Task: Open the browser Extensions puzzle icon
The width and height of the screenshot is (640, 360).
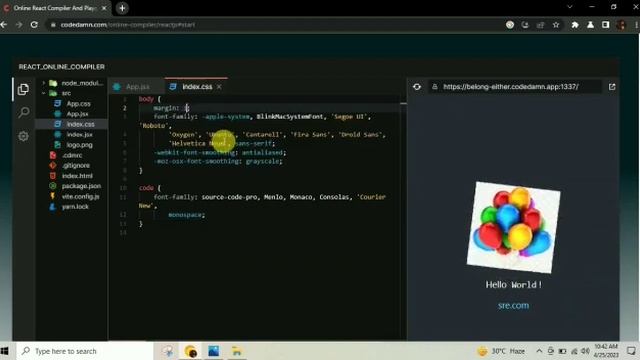Action: [x=575, y=25]
